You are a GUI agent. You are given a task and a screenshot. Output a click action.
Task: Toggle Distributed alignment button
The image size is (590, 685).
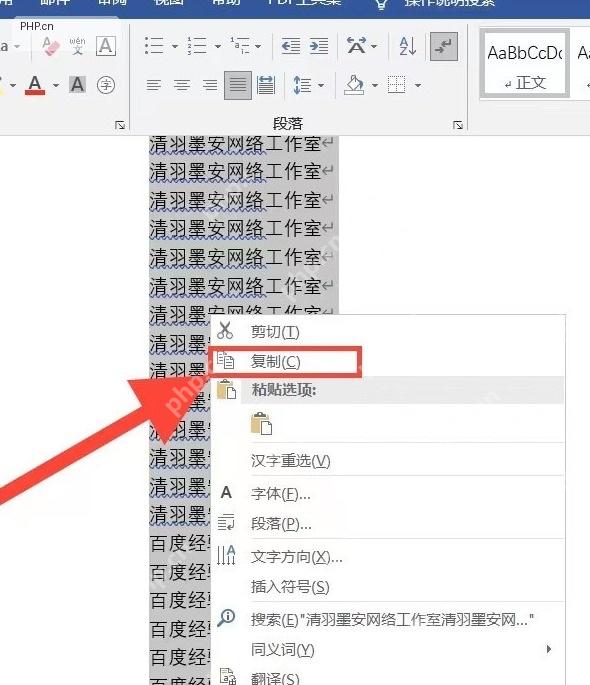(x=266, y=85)
